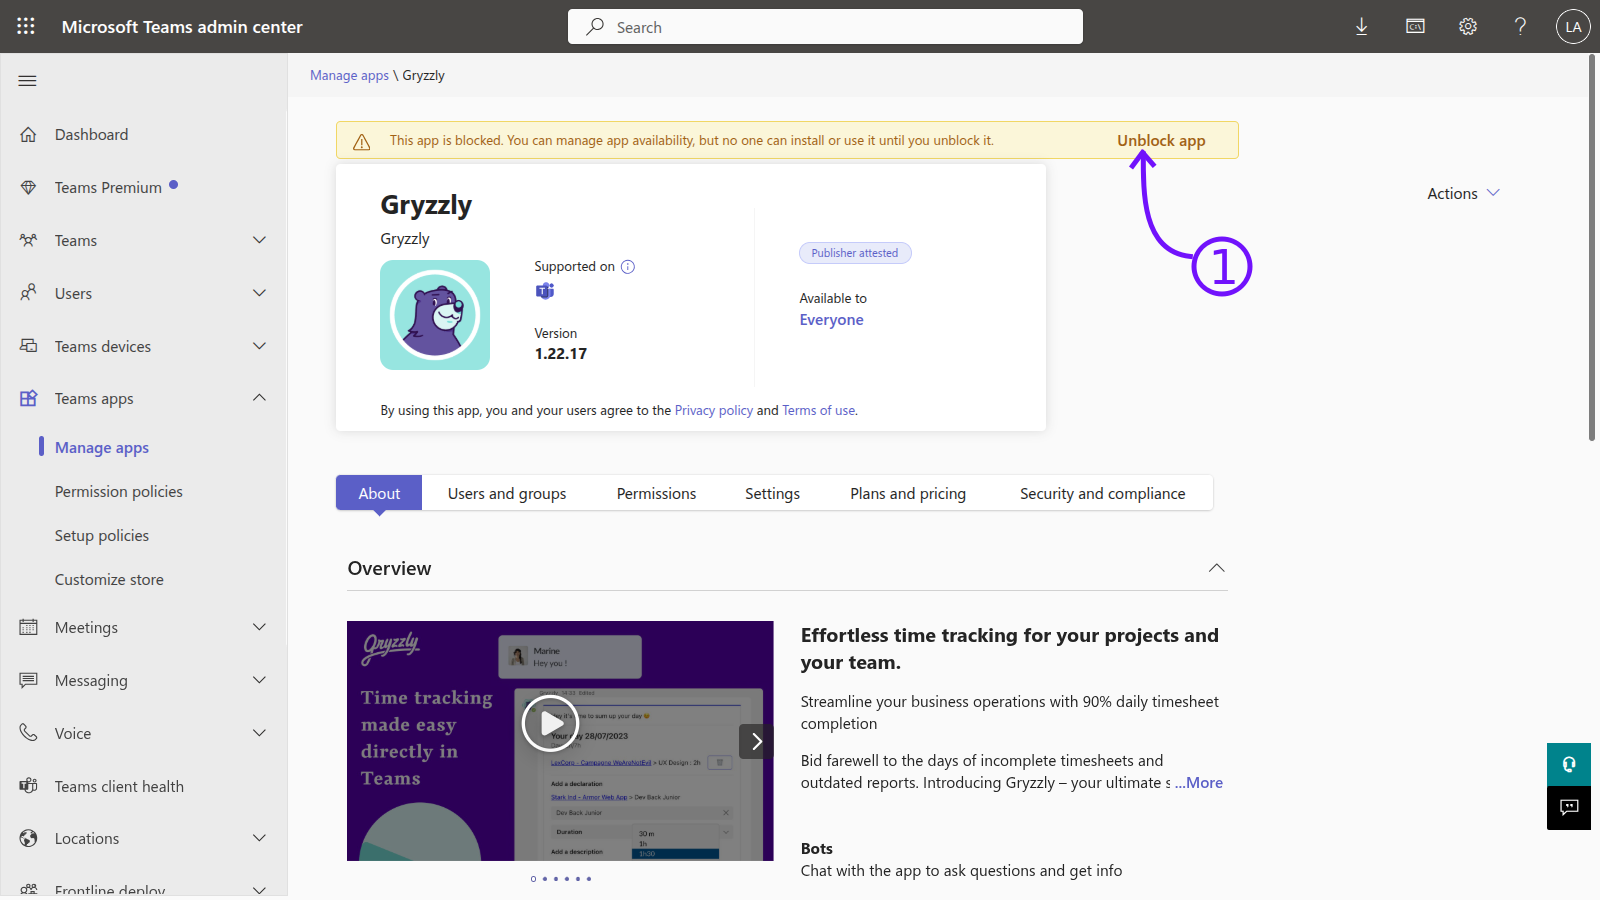This screenshot has height=900, width=1600.
Task: Expand the Teams devices chevron
Action: [x=259, y=346]
